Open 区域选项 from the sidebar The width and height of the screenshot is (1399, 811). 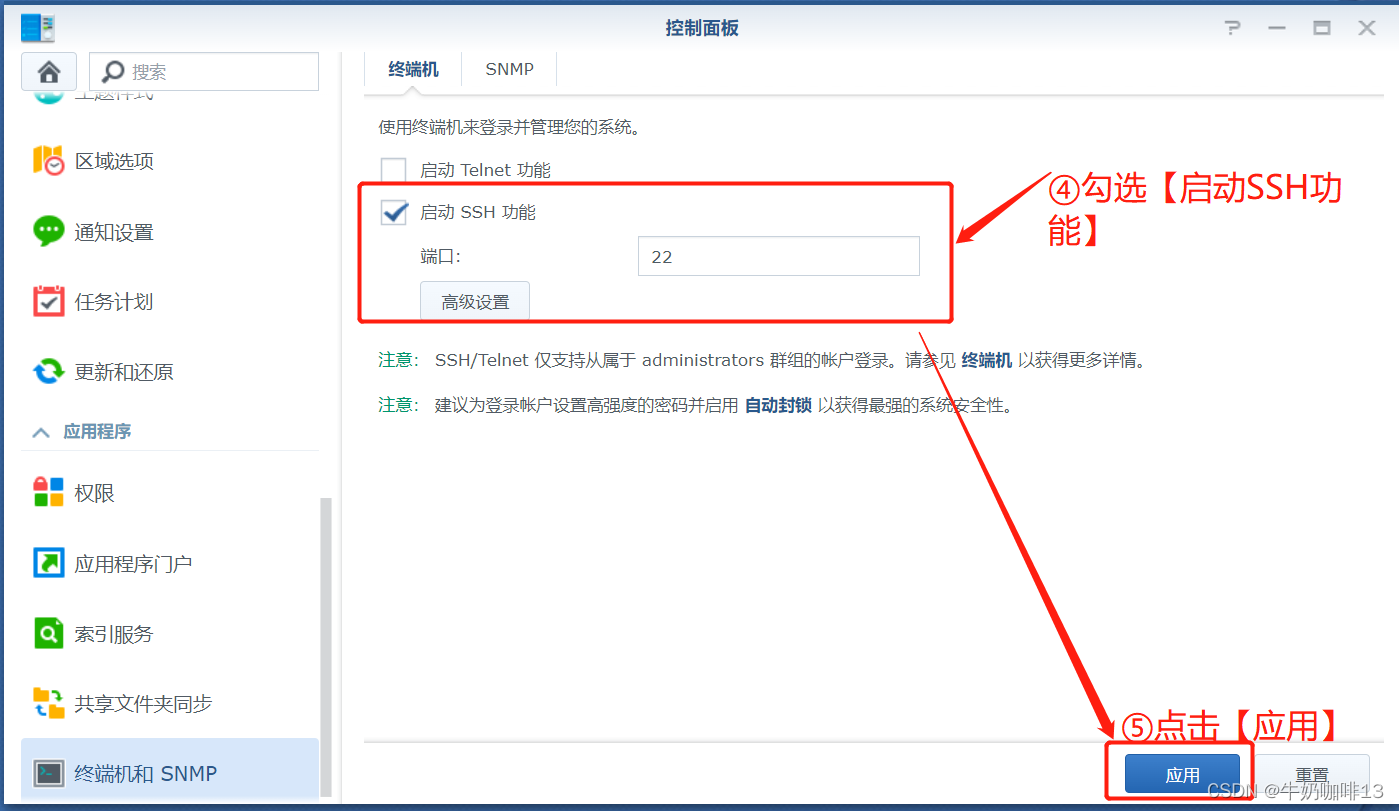(170, 161)
